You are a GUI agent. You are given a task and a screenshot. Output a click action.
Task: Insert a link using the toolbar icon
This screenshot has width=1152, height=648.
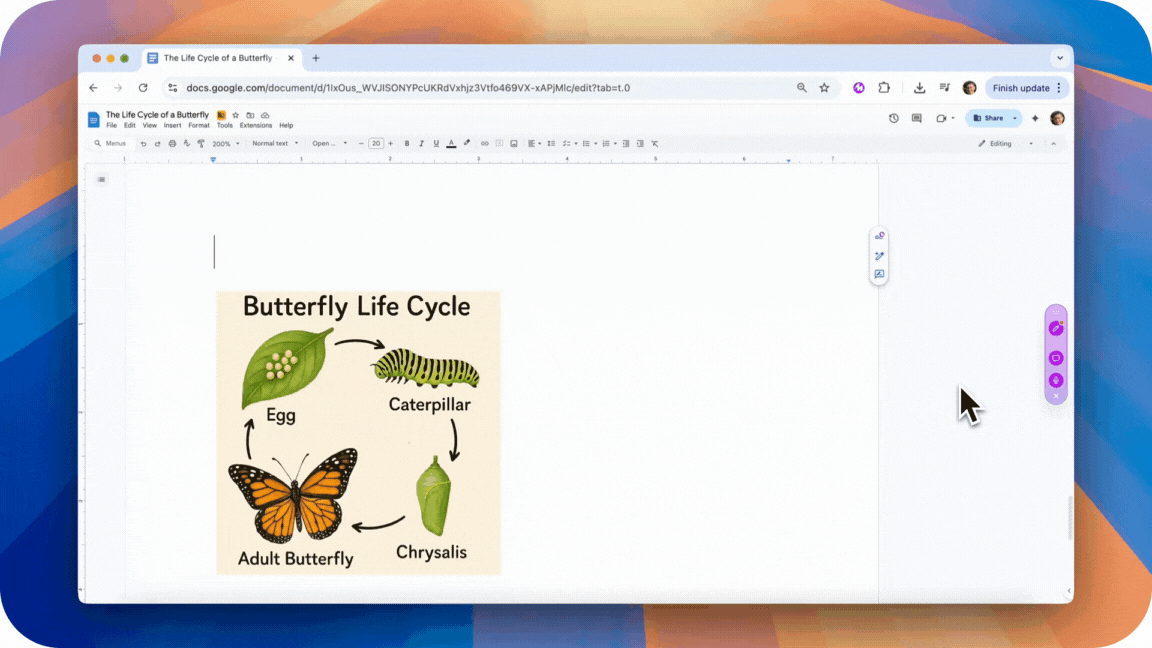pyautogui.click(x=484, y=143)
